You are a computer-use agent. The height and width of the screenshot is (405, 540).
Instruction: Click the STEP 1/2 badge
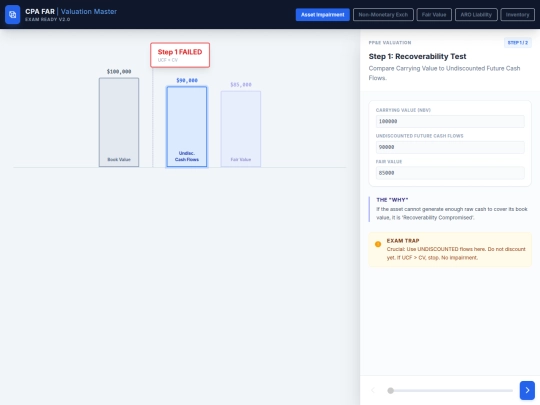click(518, 43)
